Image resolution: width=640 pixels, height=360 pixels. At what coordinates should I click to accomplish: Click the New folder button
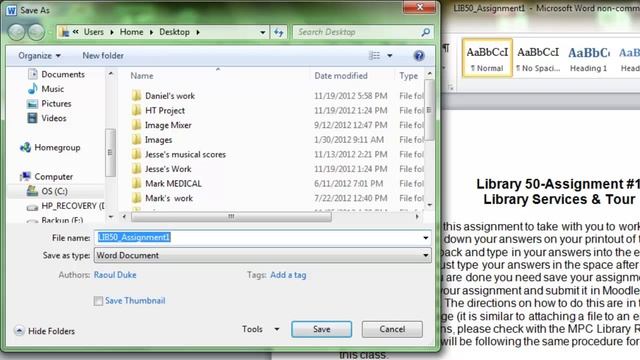point(103,56)
